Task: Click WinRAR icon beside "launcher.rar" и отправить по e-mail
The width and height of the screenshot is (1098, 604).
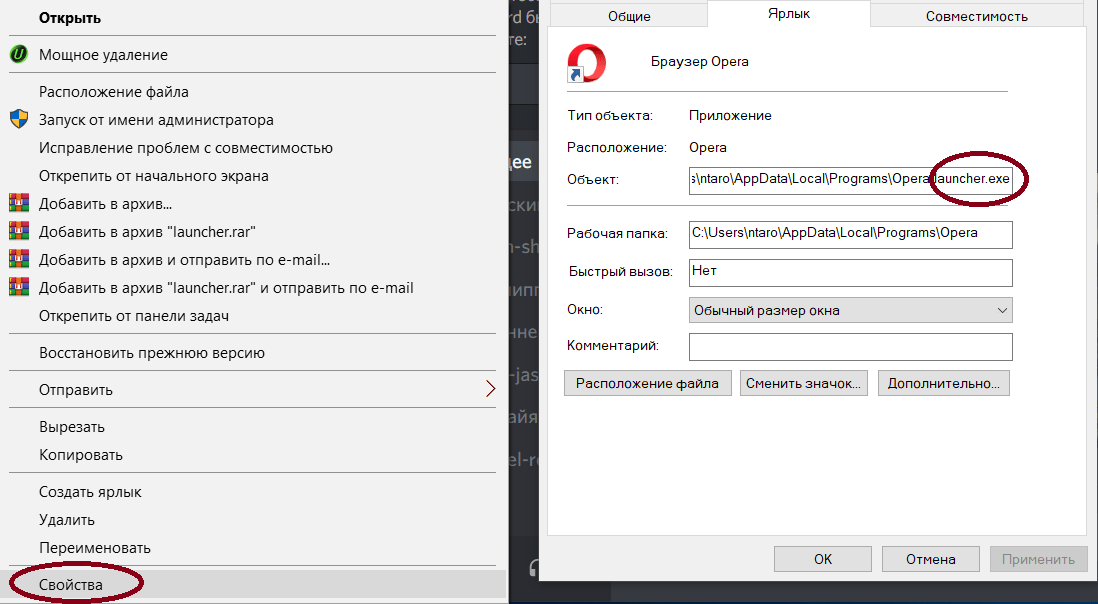Action: (18, 288)
